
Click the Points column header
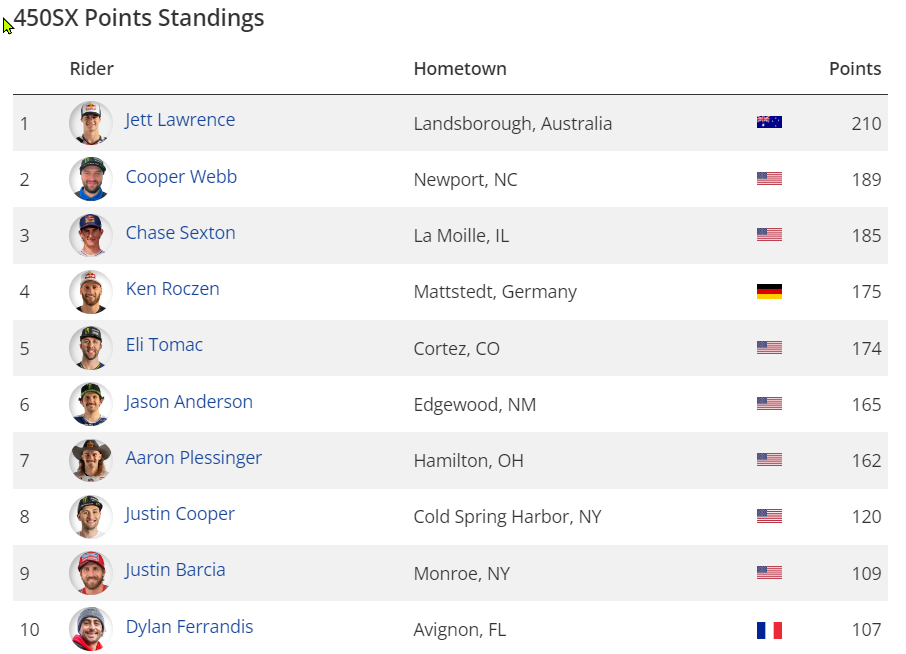855,69
